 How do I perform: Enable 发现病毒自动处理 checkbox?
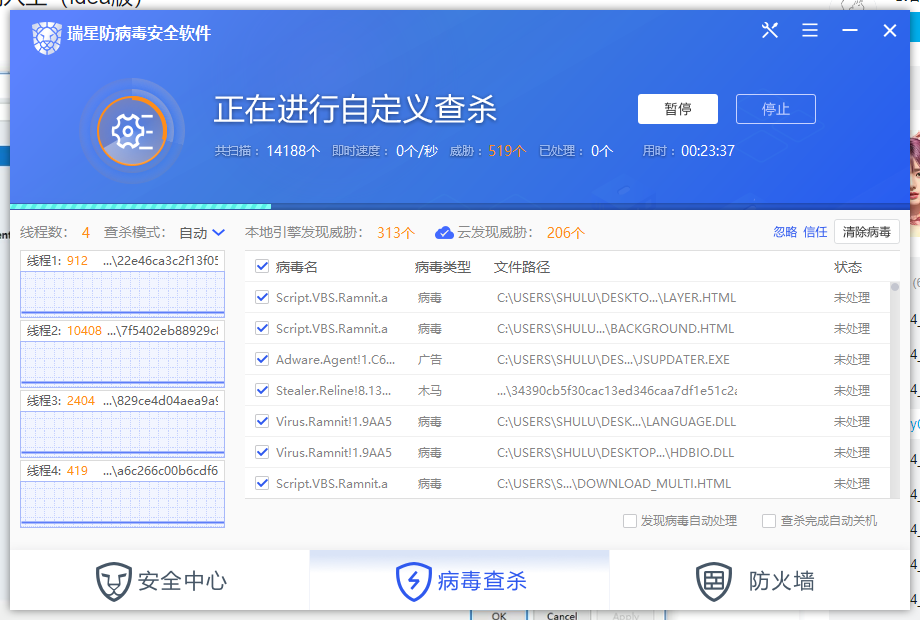(630, 521)
